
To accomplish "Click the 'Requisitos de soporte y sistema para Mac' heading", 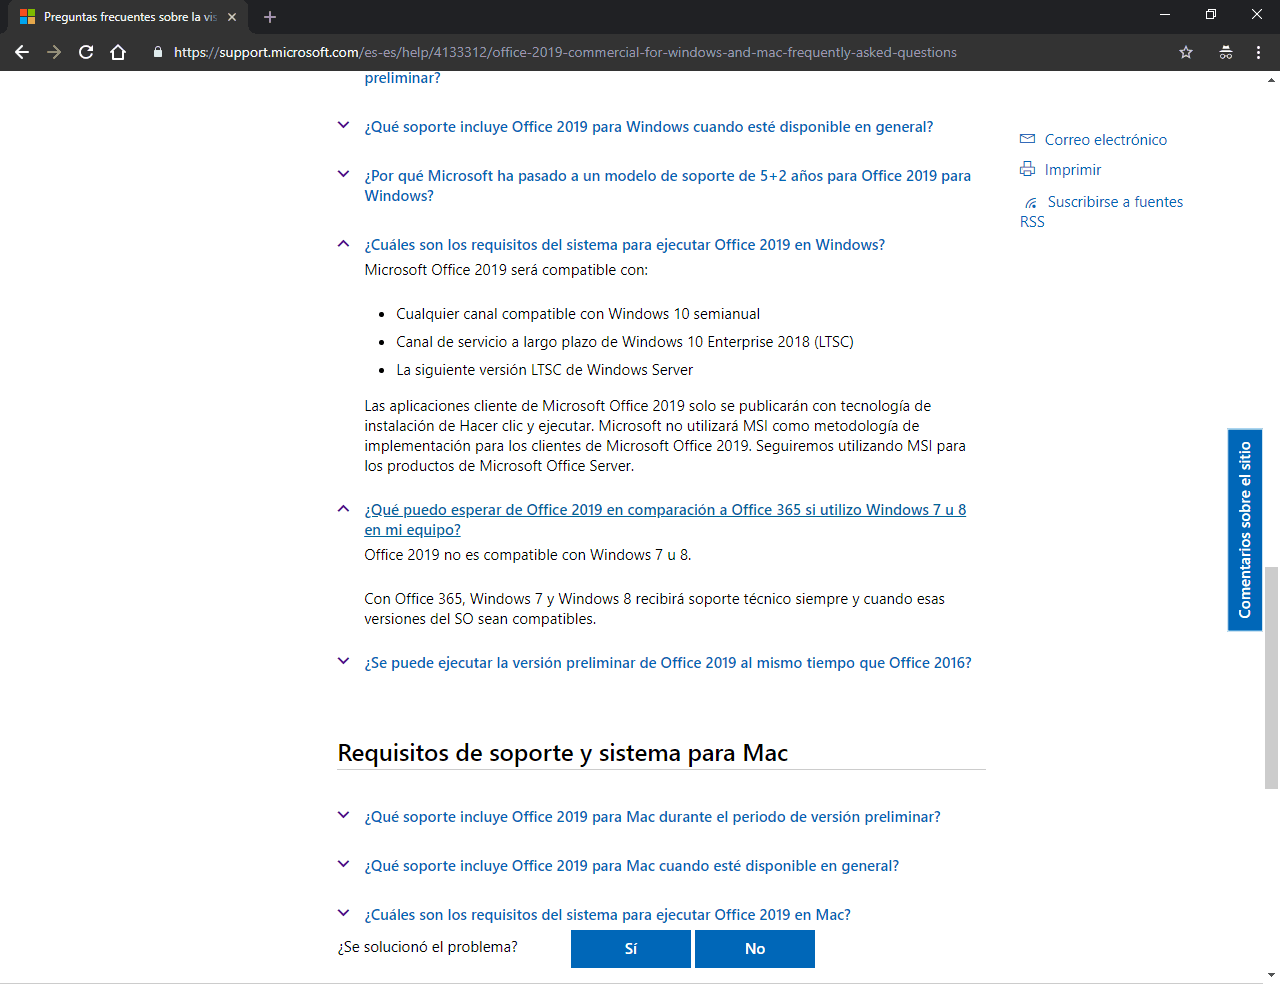I will point(563,753).
